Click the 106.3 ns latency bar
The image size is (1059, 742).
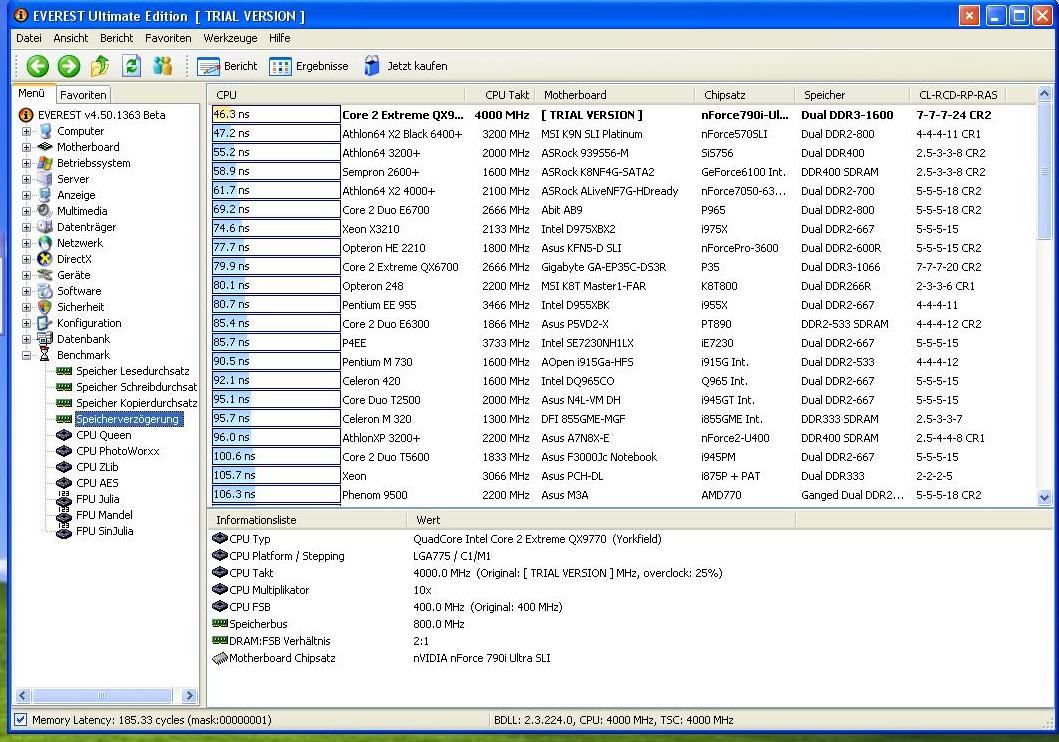tap(276, 494)
